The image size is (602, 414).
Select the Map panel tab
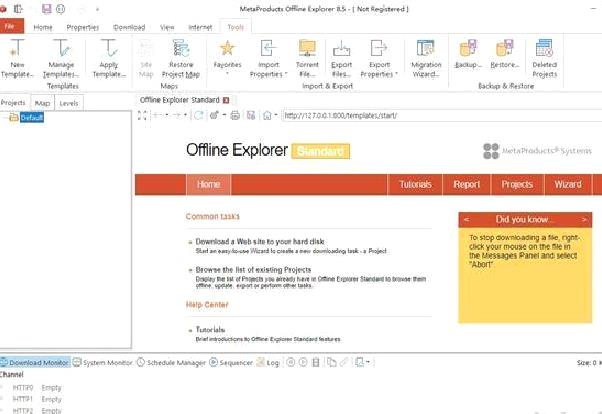click(42, 103)
